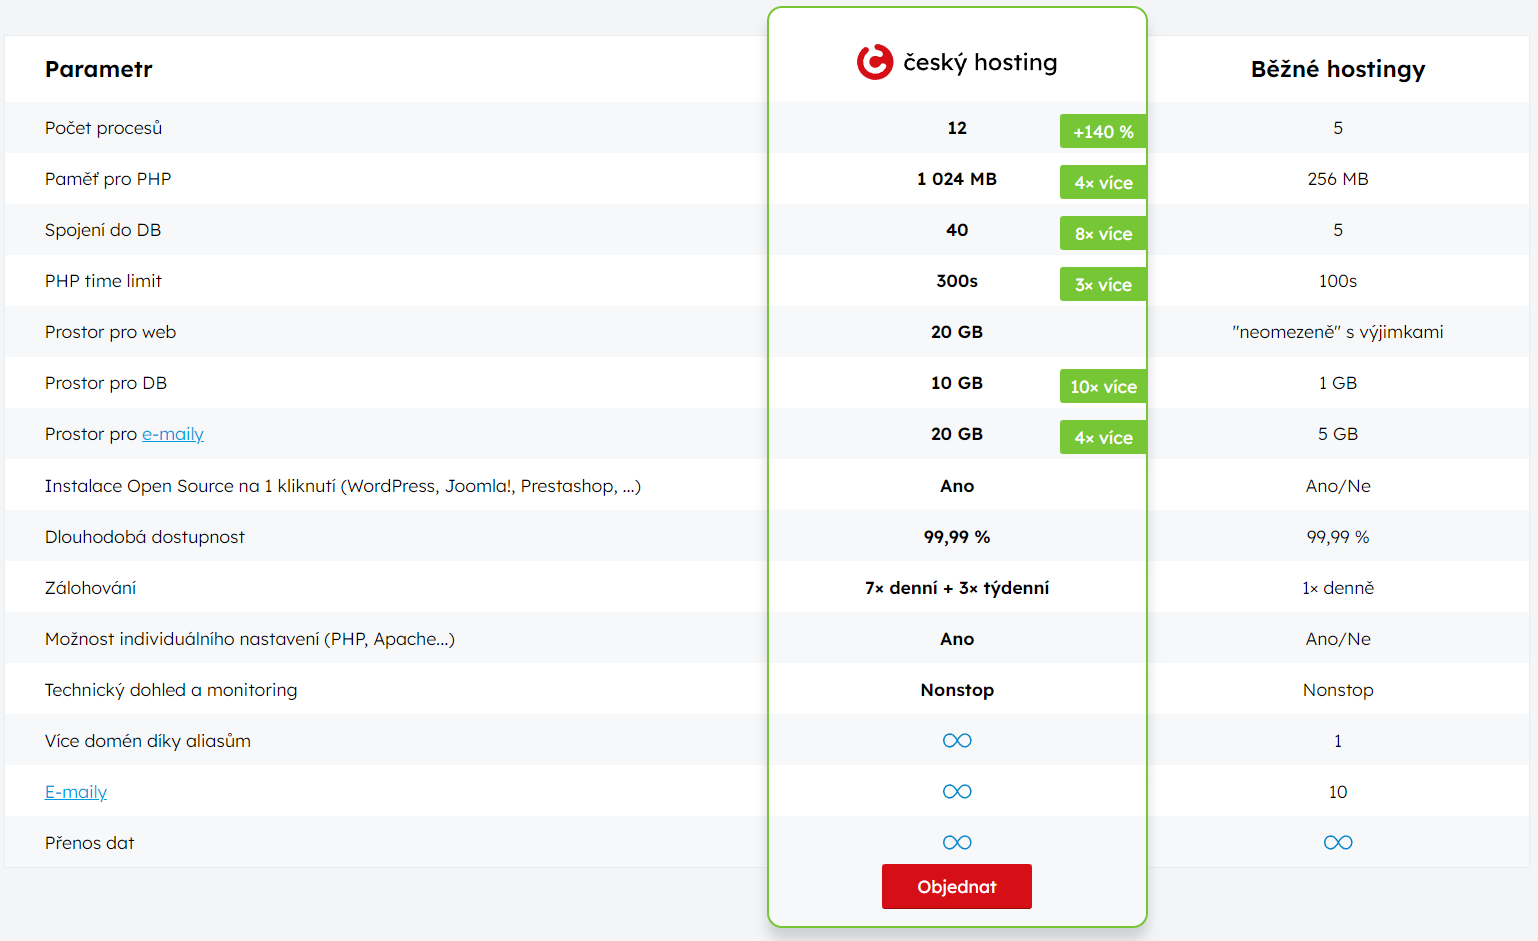Click the Běžné hostingy column header
The height and width of the screenshot is (941, 1538).
(1338, 69)
